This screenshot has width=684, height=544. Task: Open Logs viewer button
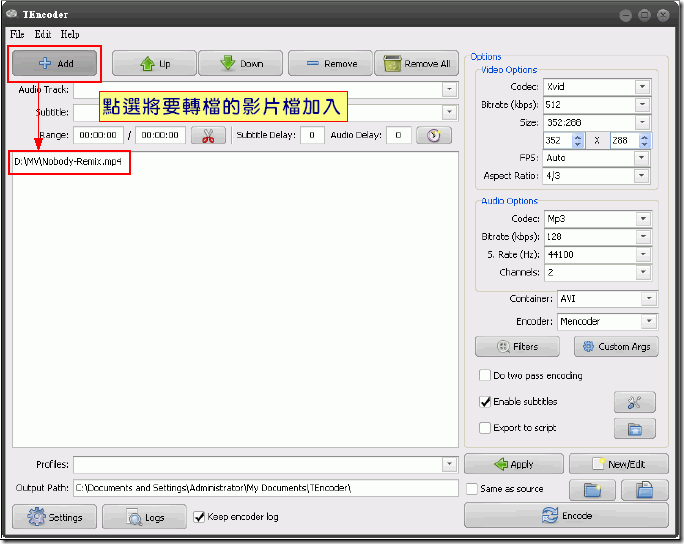click(144, 517)
